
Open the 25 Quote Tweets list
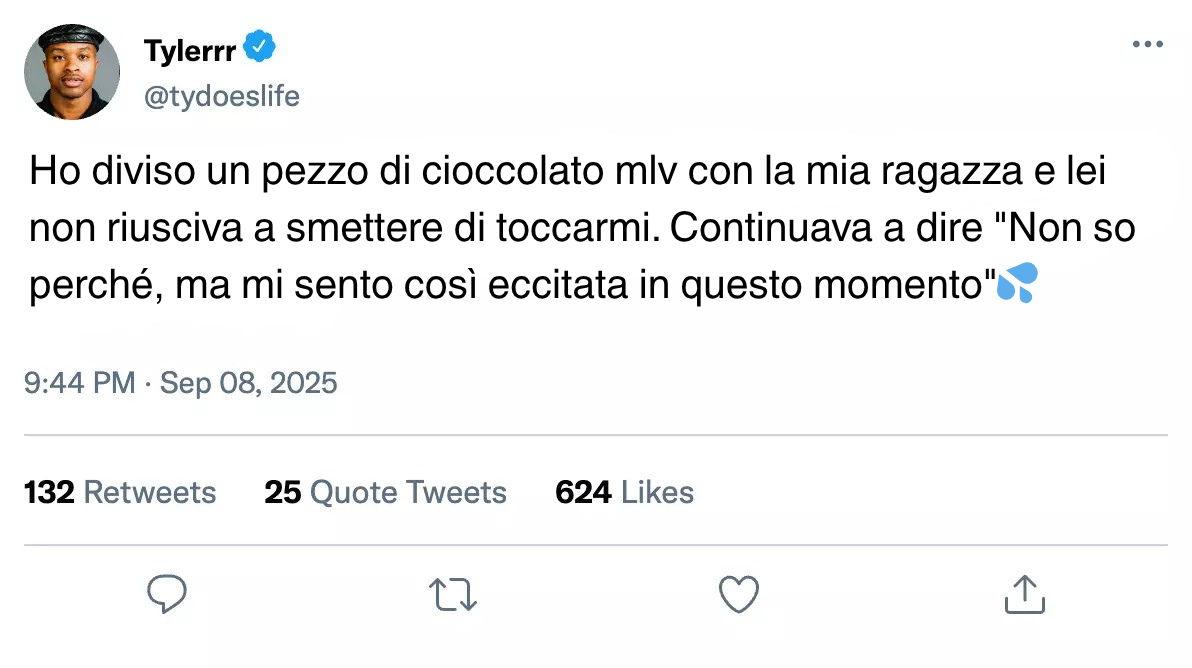click(x=385, y=492)
